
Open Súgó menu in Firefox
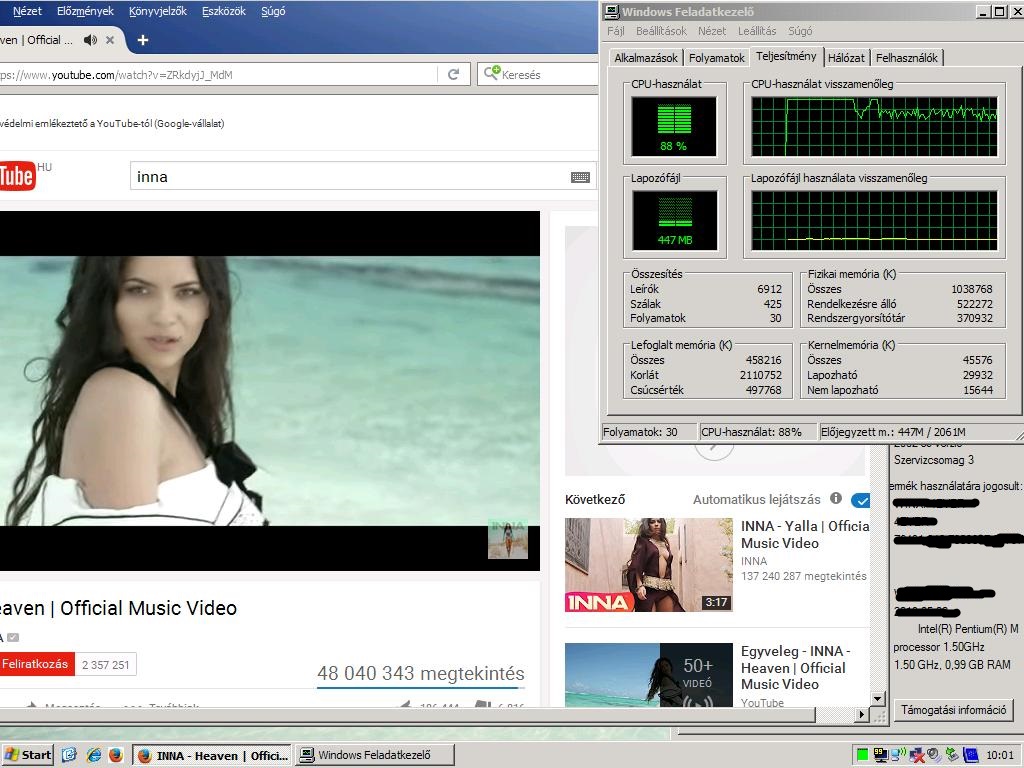[x=273, y=11]
